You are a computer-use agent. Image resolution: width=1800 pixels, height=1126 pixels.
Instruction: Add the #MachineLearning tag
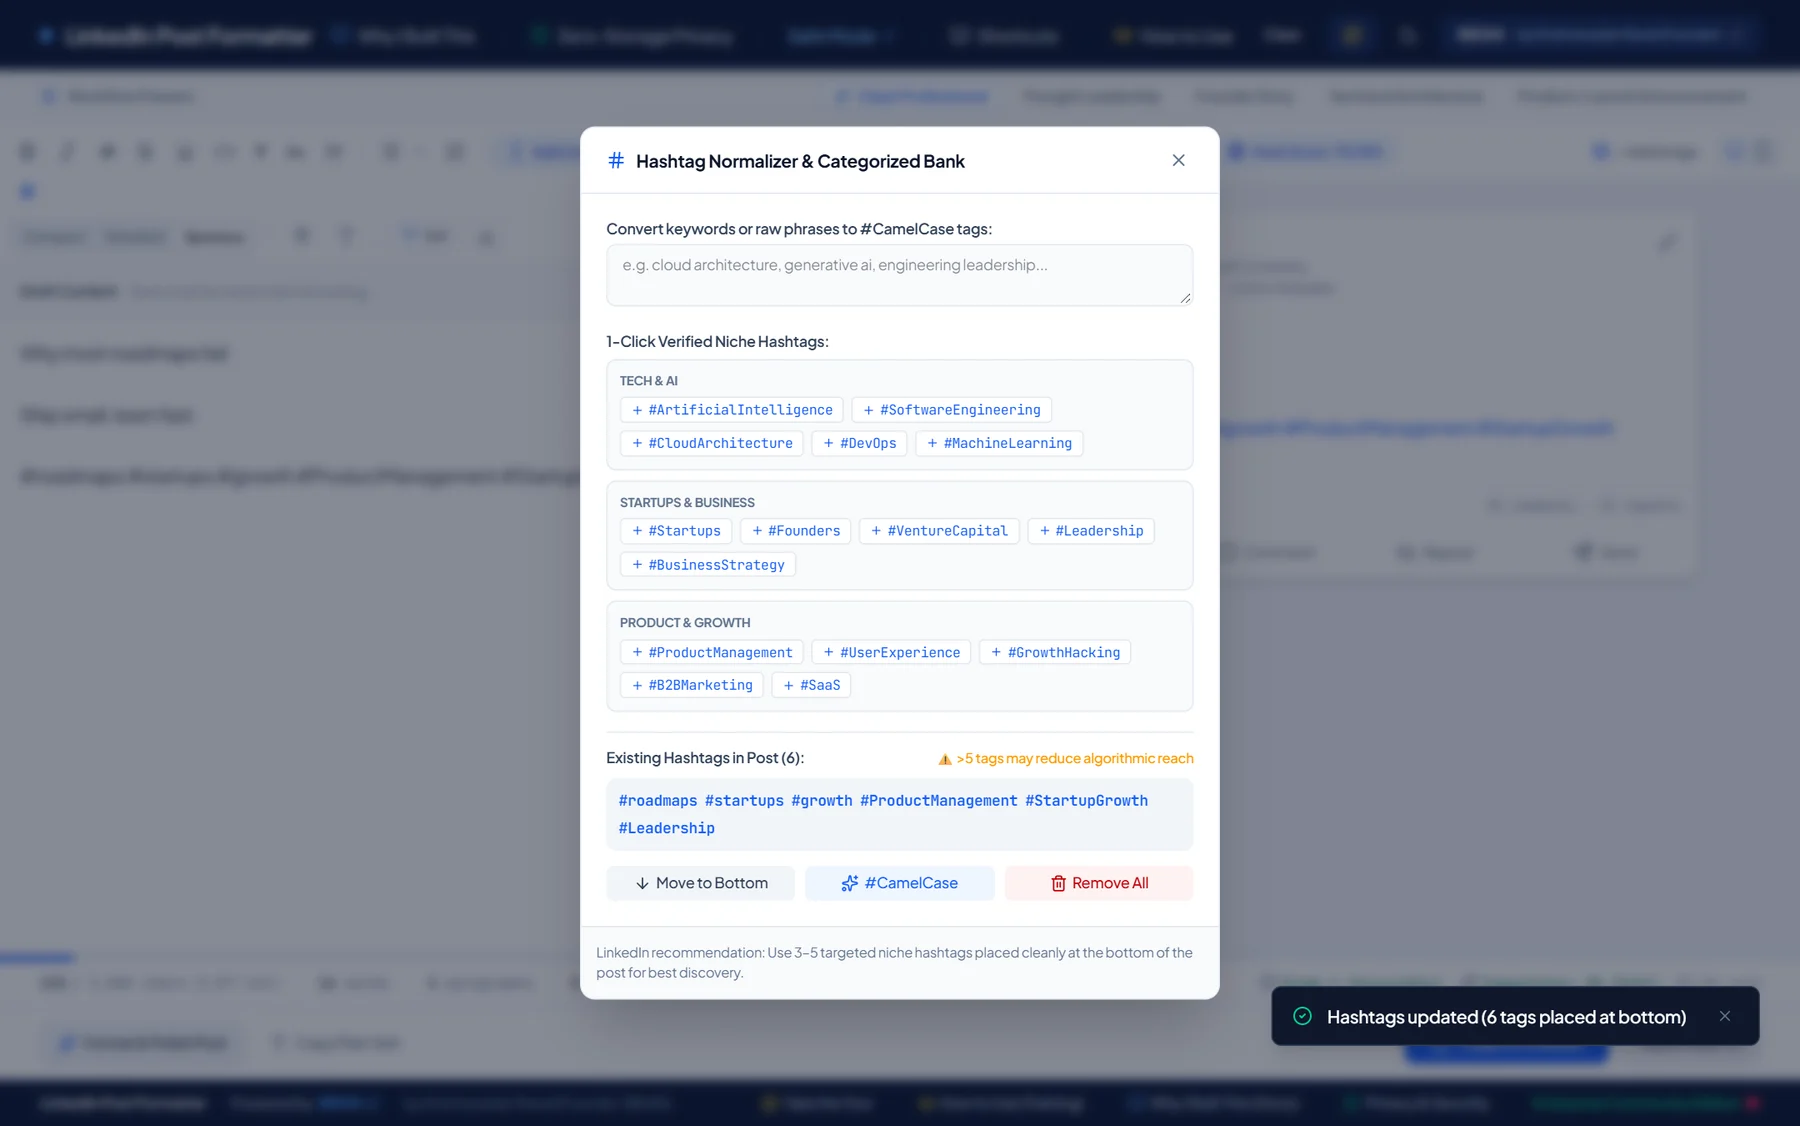(x=999, y=443)
